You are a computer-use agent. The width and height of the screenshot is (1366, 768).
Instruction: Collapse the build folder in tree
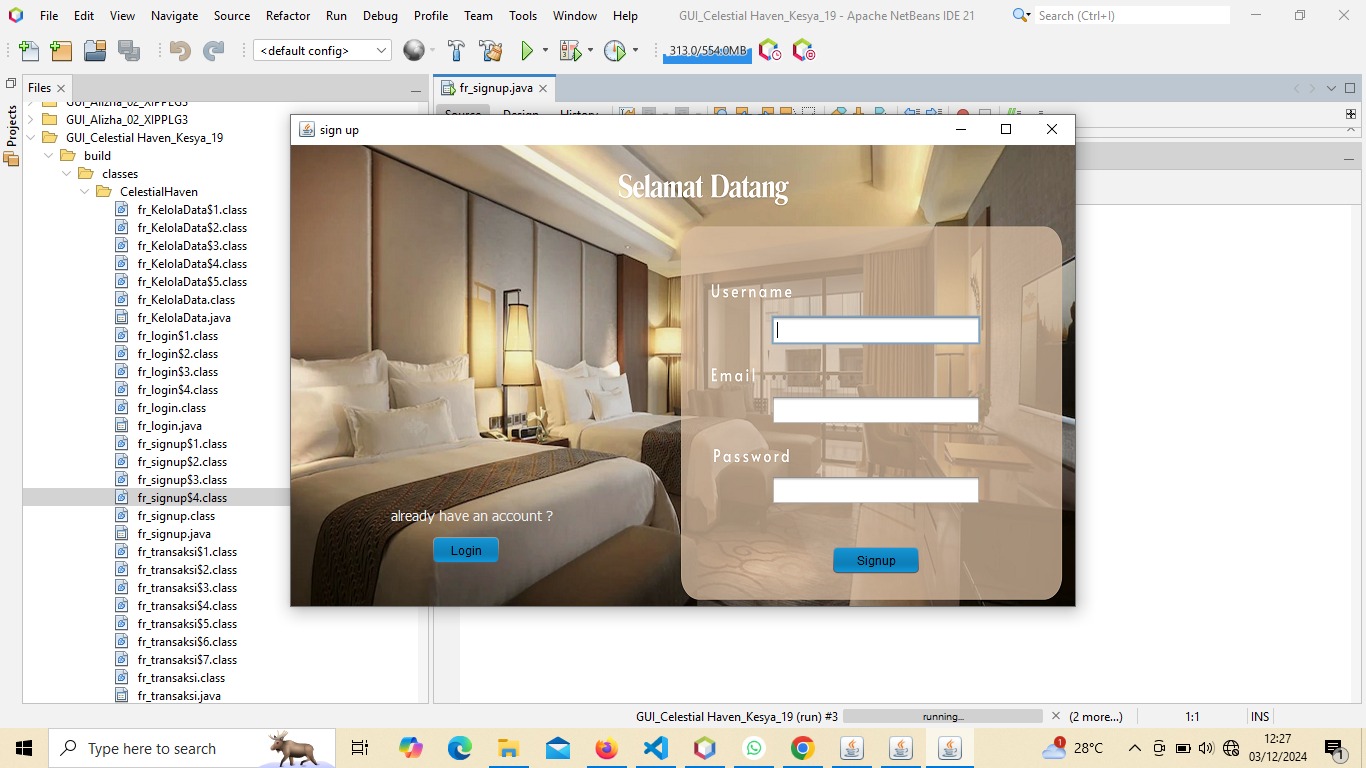[x=49, y=156]
